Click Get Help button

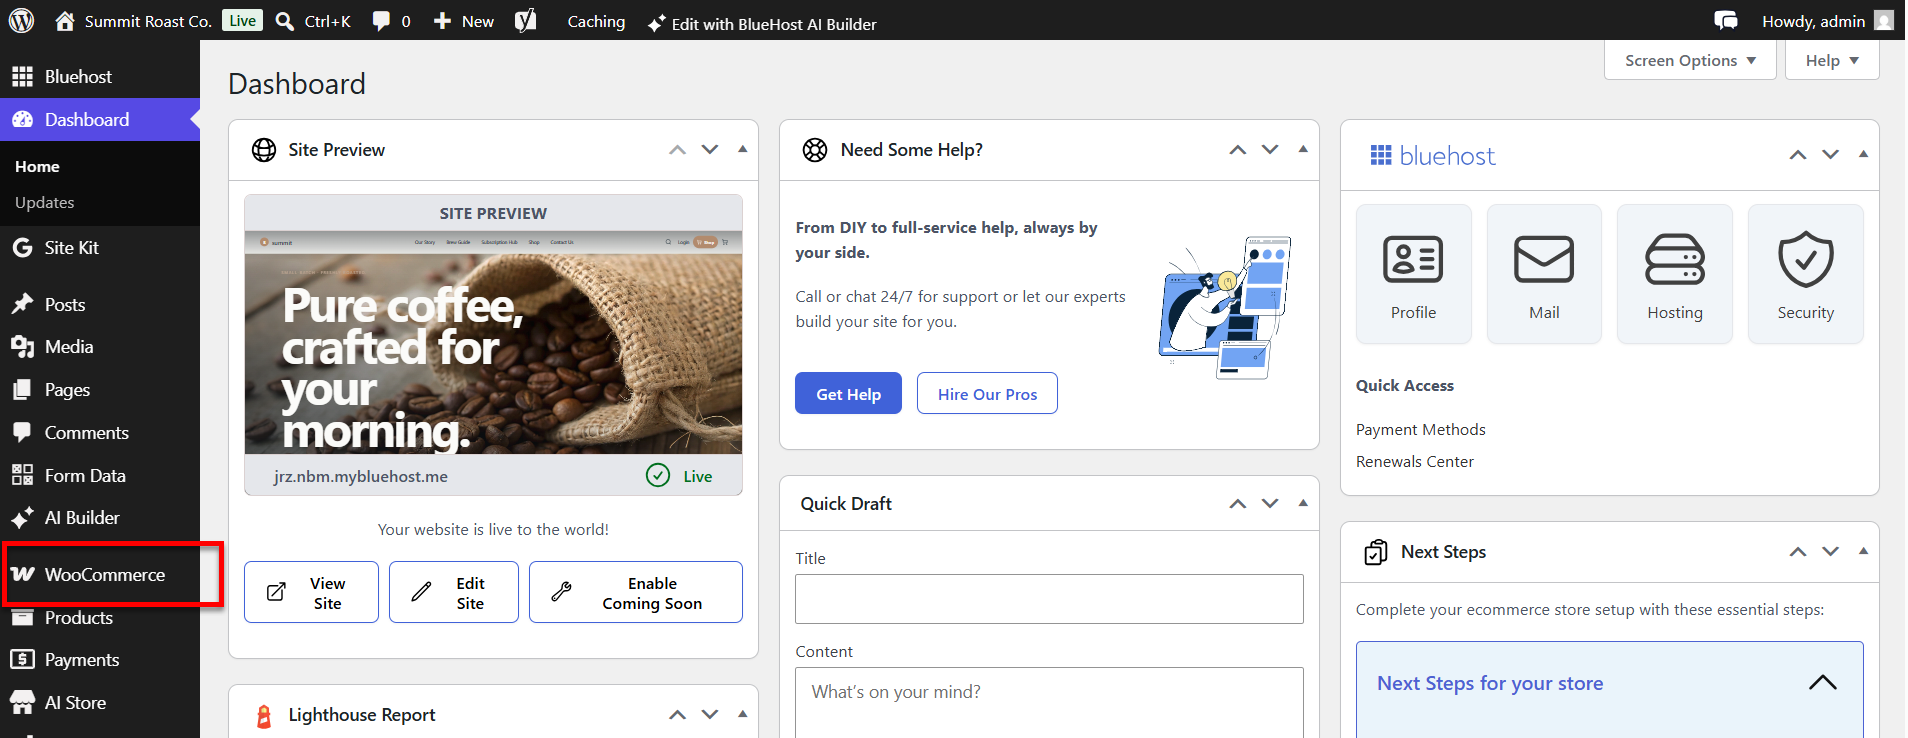[848, 393]
